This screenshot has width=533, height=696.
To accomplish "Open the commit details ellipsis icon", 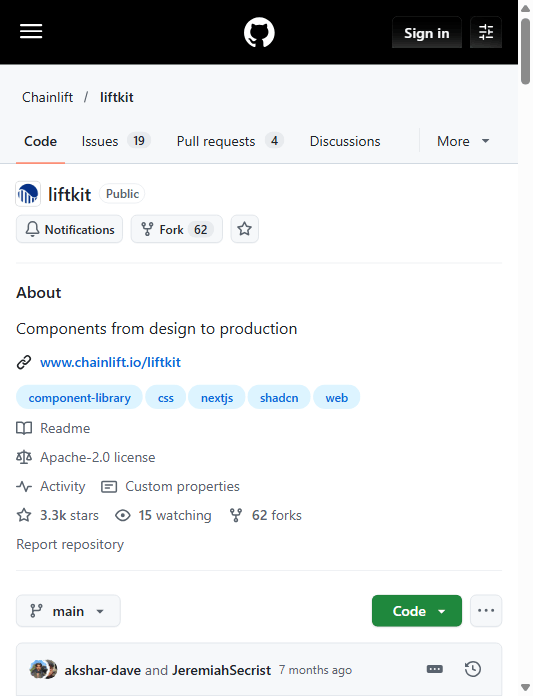I will pyautogui.click(x=434, y=669).
